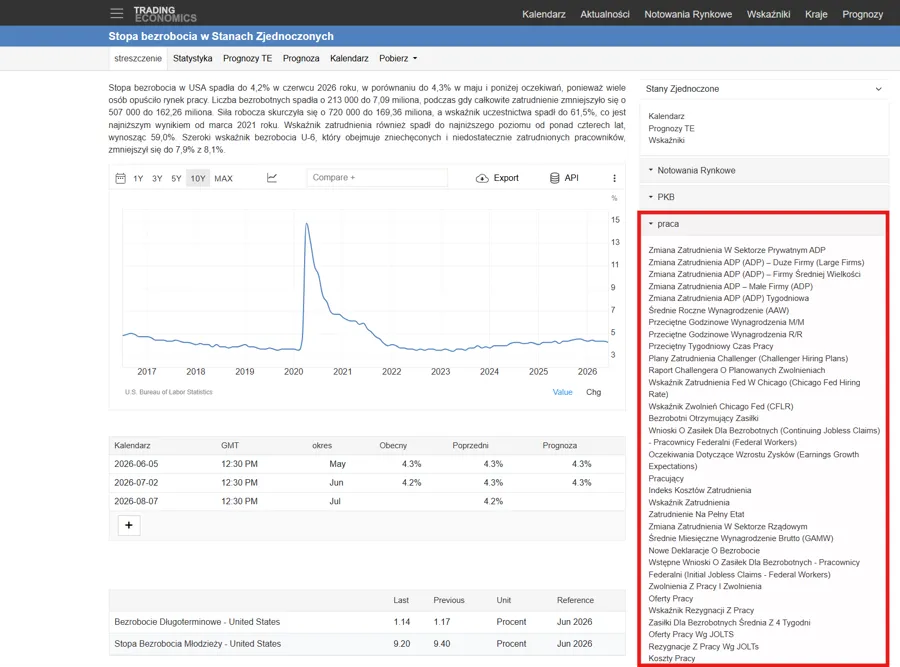Click the Trading Economics logo
Image resolution: width=900 pixels, height=667 pixels.
point(165,14)
